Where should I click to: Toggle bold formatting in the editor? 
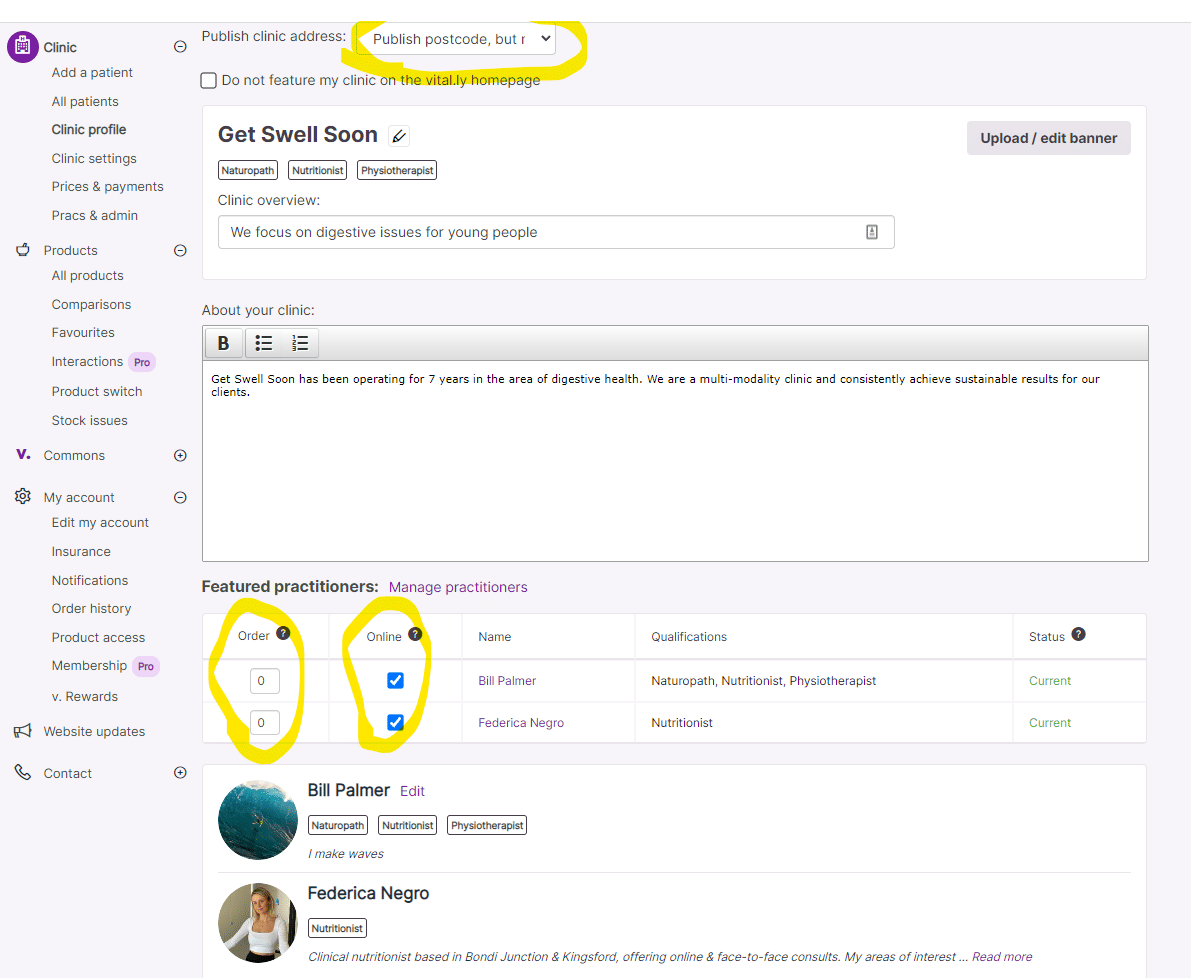tap(223, 343)
